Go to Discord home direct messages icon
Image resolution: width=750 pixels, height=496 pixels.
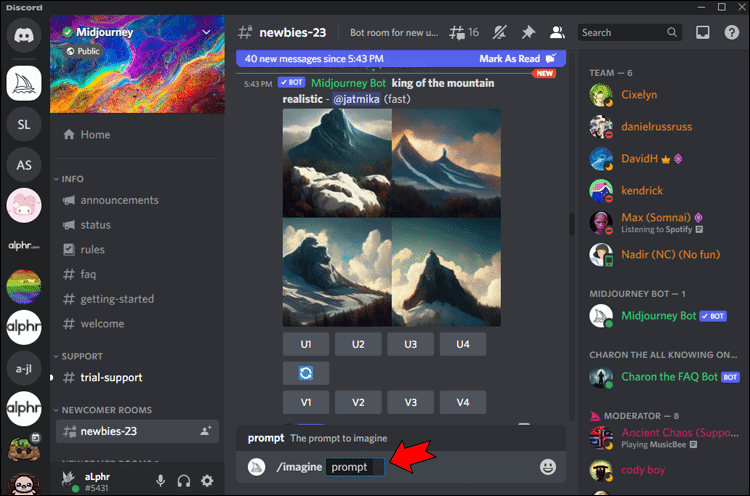click(23, 35)
